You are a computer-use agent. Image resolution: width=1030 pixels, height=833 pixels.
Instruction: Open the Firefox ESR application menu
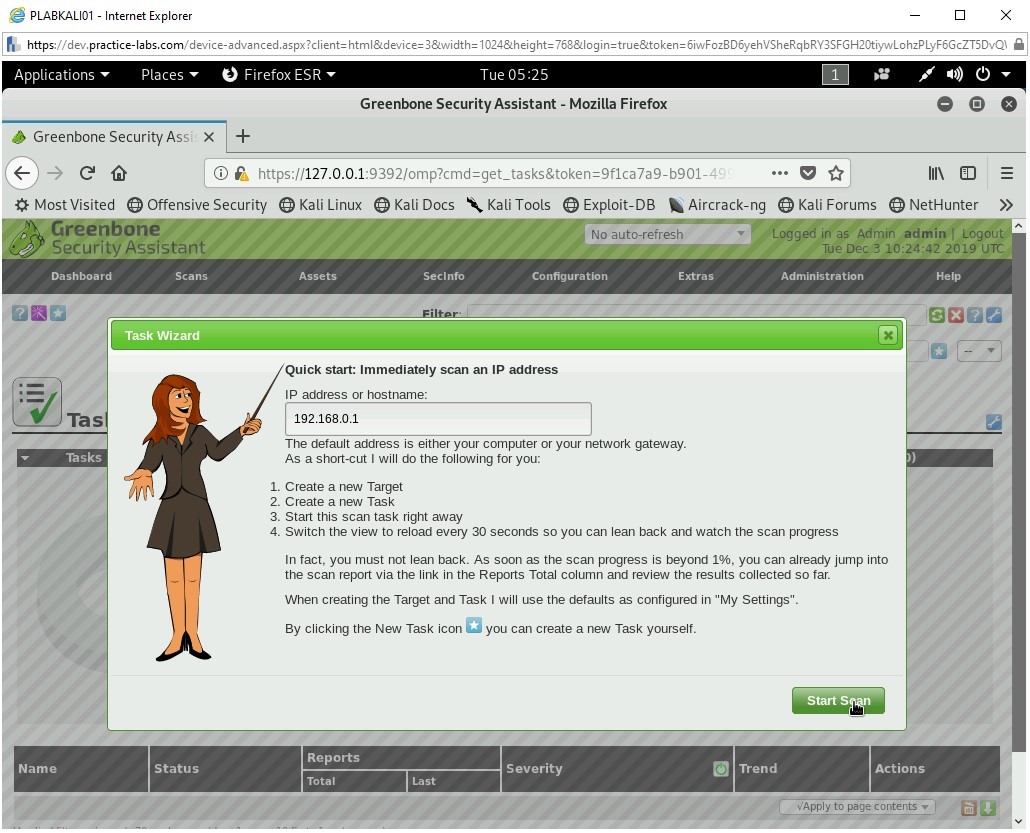[x=278, y=75]
